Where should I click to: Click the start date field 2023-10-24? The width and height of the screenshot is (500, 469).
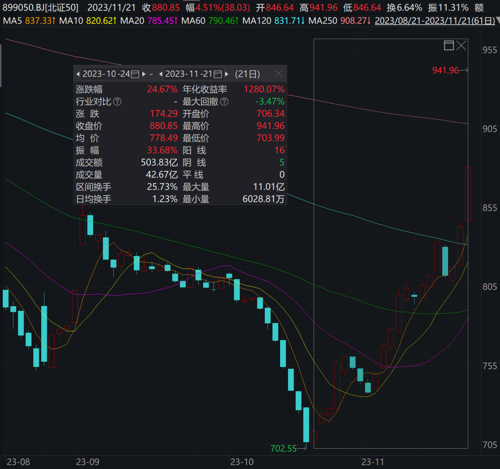(x=106, y=74)
